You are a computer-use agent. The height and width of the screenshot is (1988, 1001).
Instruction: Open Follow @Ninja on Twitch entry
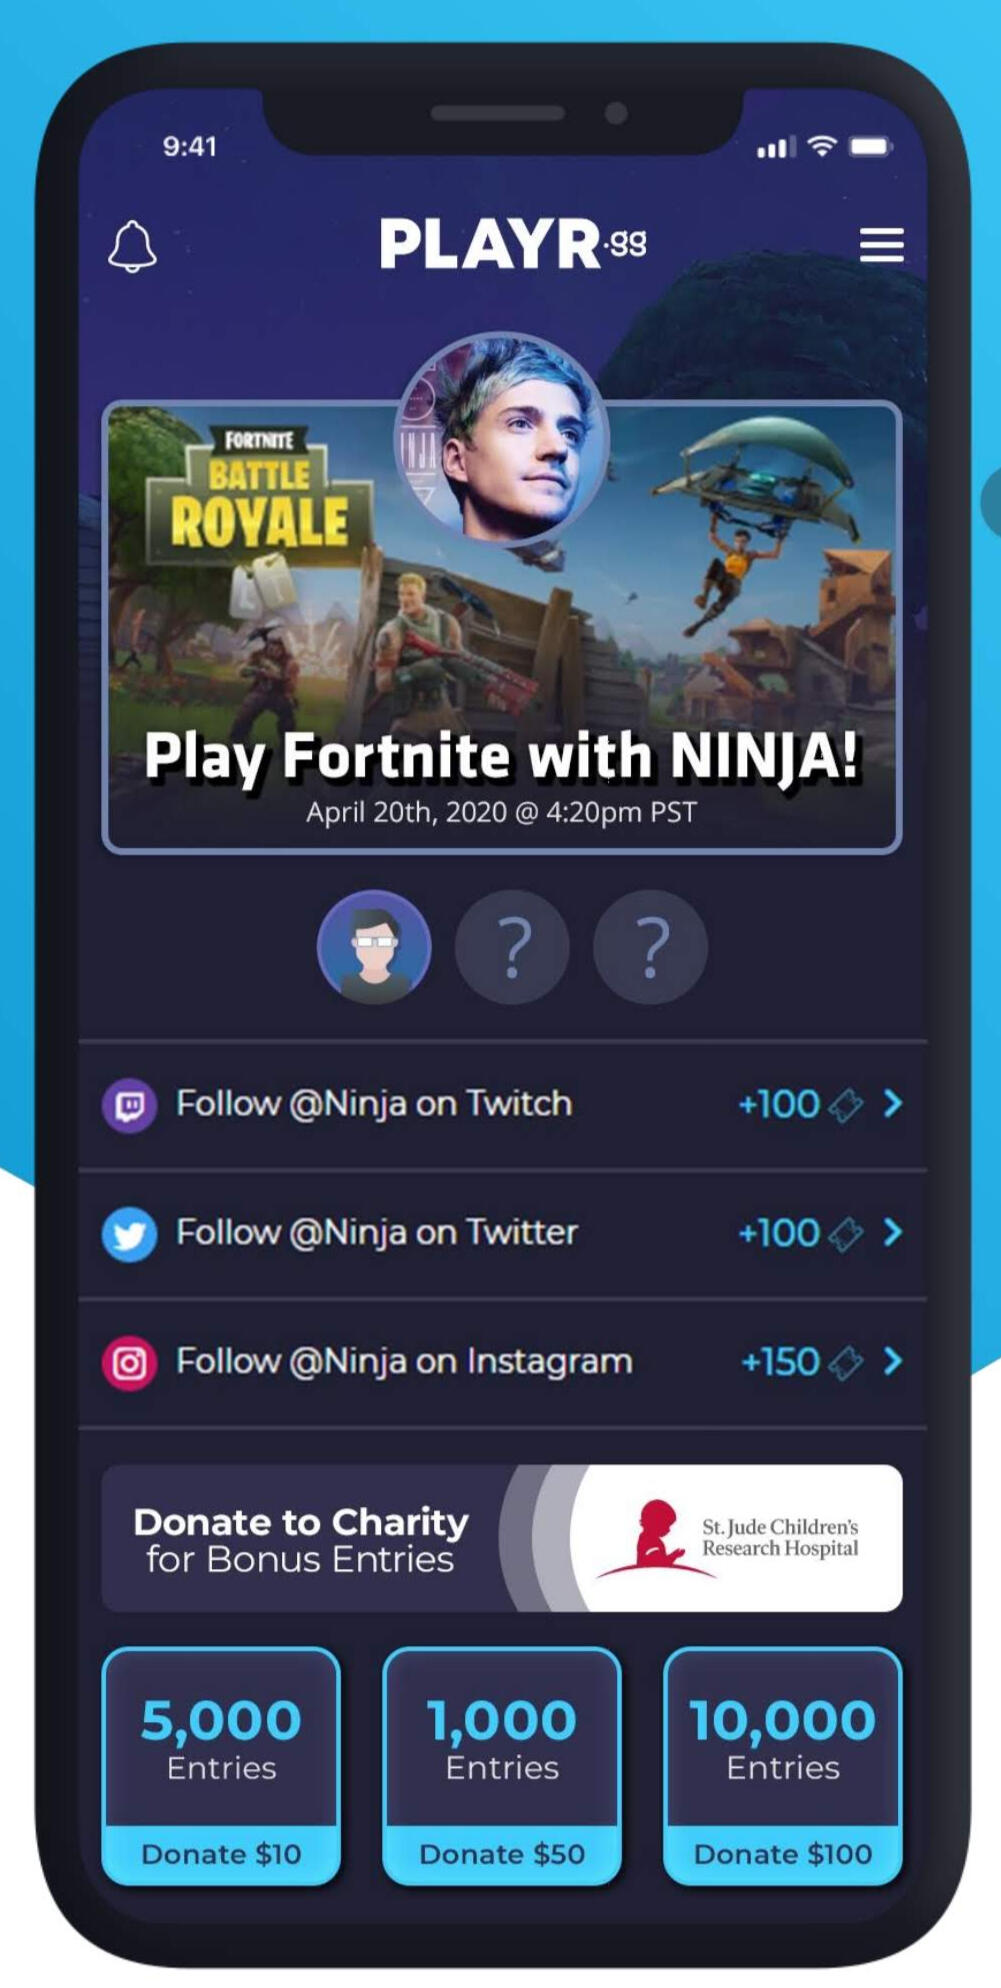[x=503, y=1105]
